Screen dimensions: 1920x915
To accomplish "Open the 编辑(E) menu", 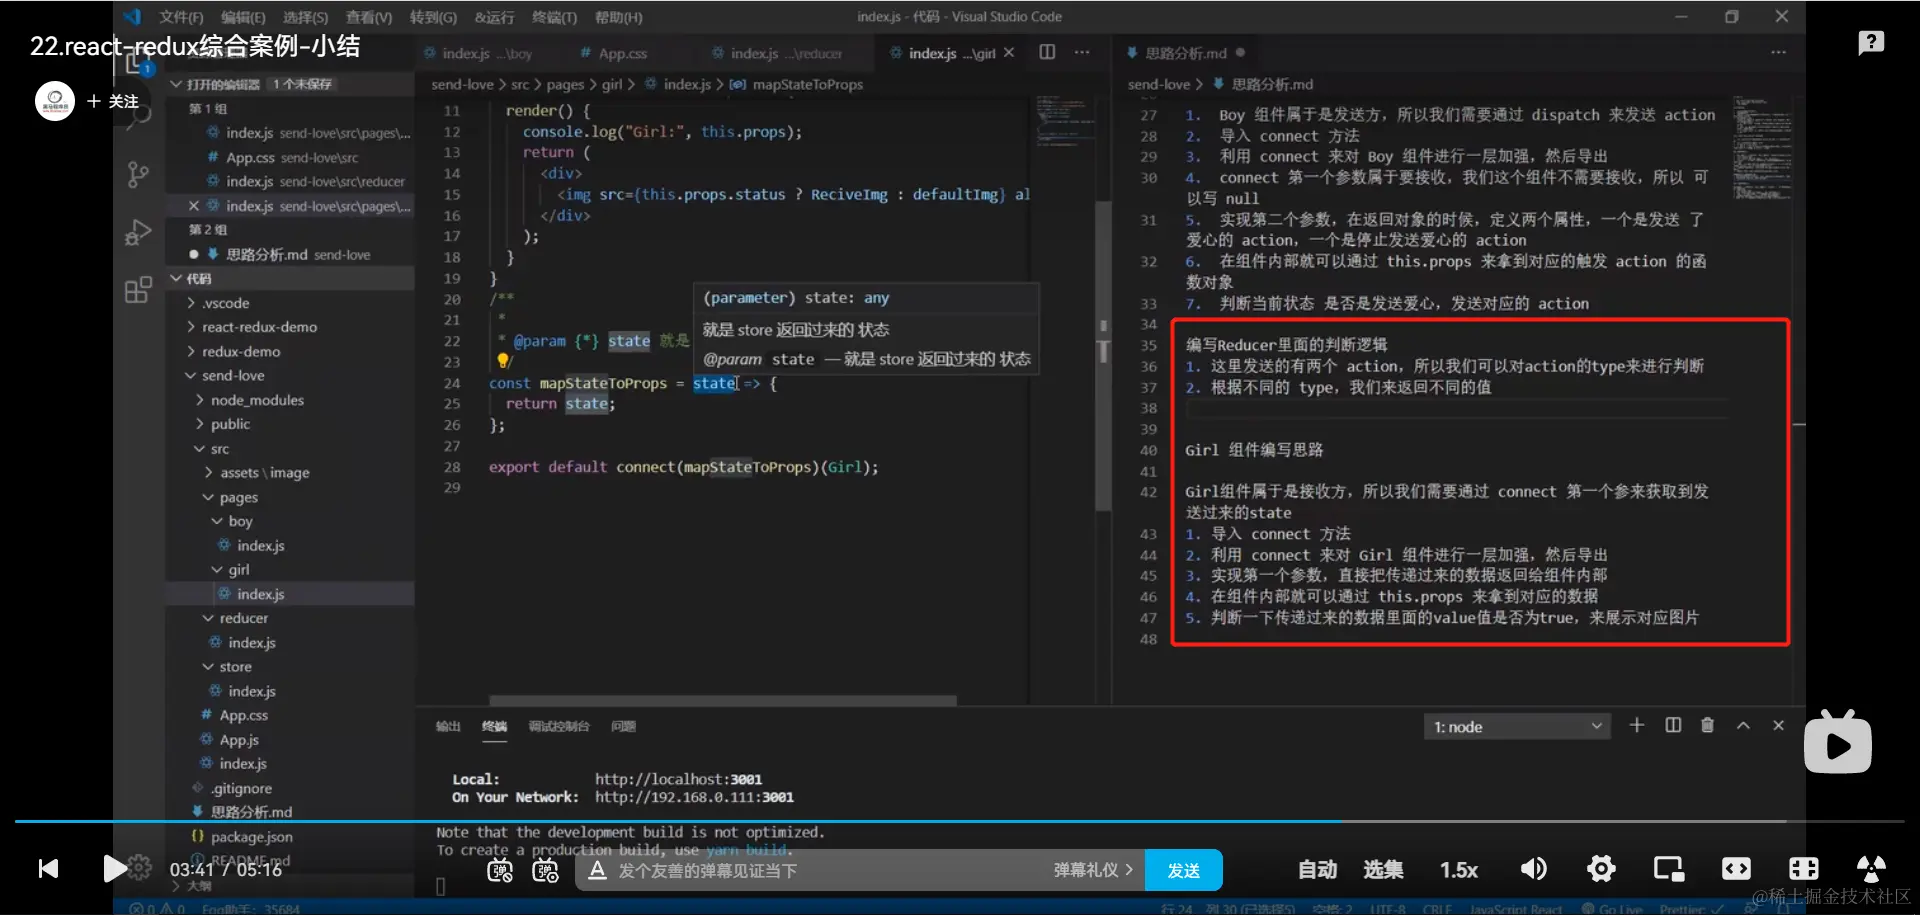I will pyautogui.click(x=243, y=17).
